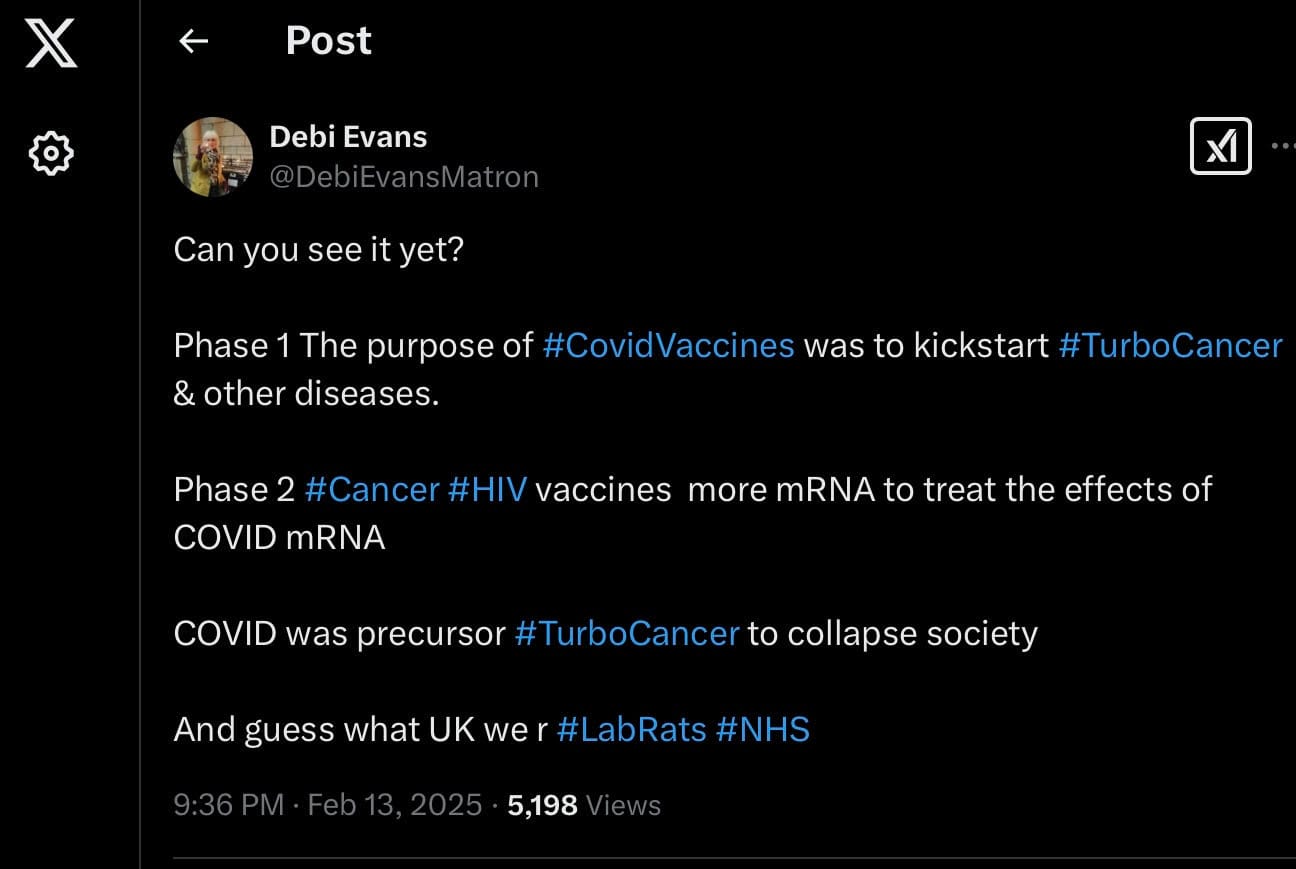Open the three-dot more options menu
Image resolution: width=1296 pixels, height=869 pixels.
(1283, 146)
